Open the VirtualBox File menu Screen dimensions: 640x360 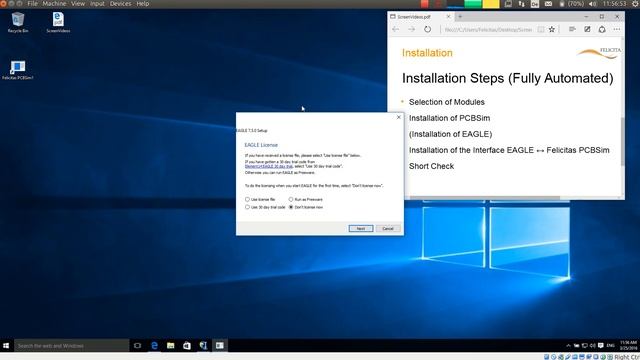coord(32,4)
